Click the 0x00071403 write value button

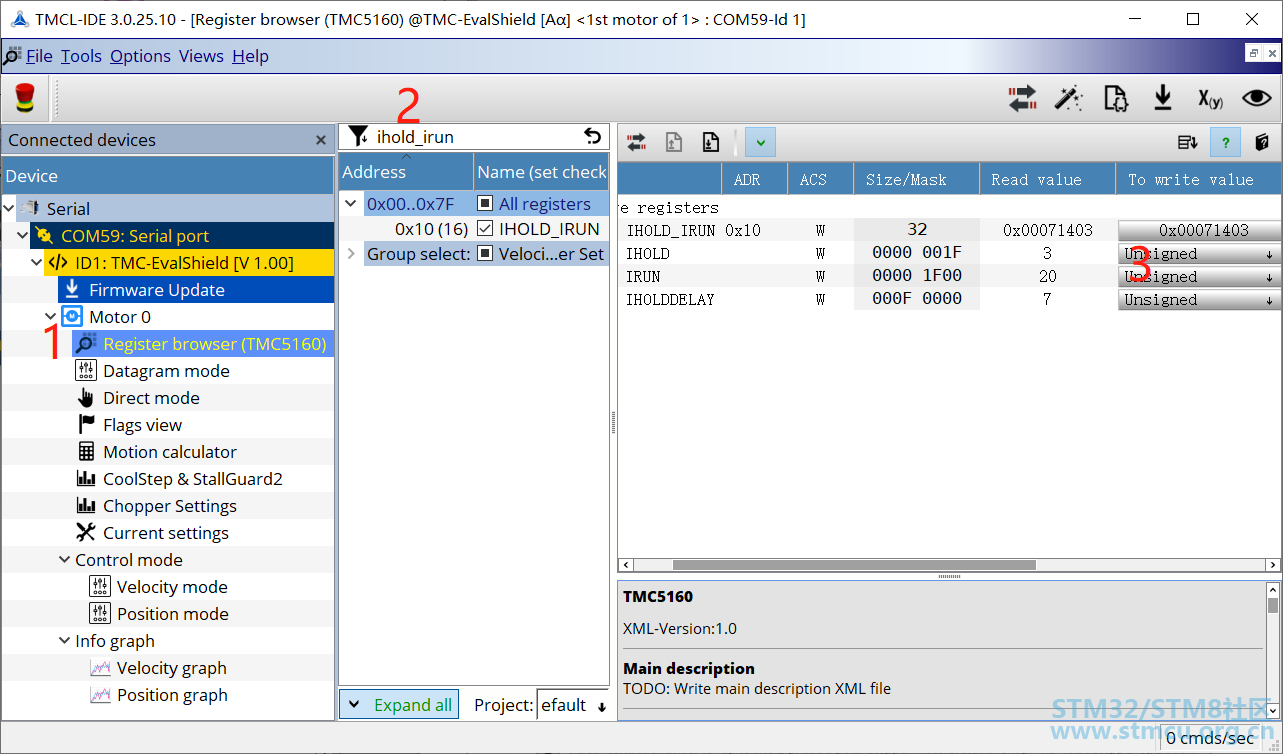pyautogui.click(x=1199, y=230)
